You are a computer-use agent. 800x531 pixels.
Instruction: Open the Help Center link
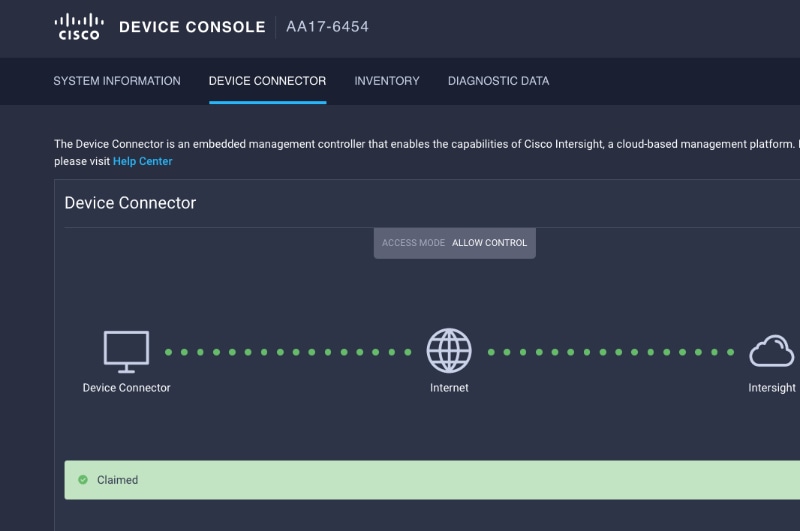(142, 161)
